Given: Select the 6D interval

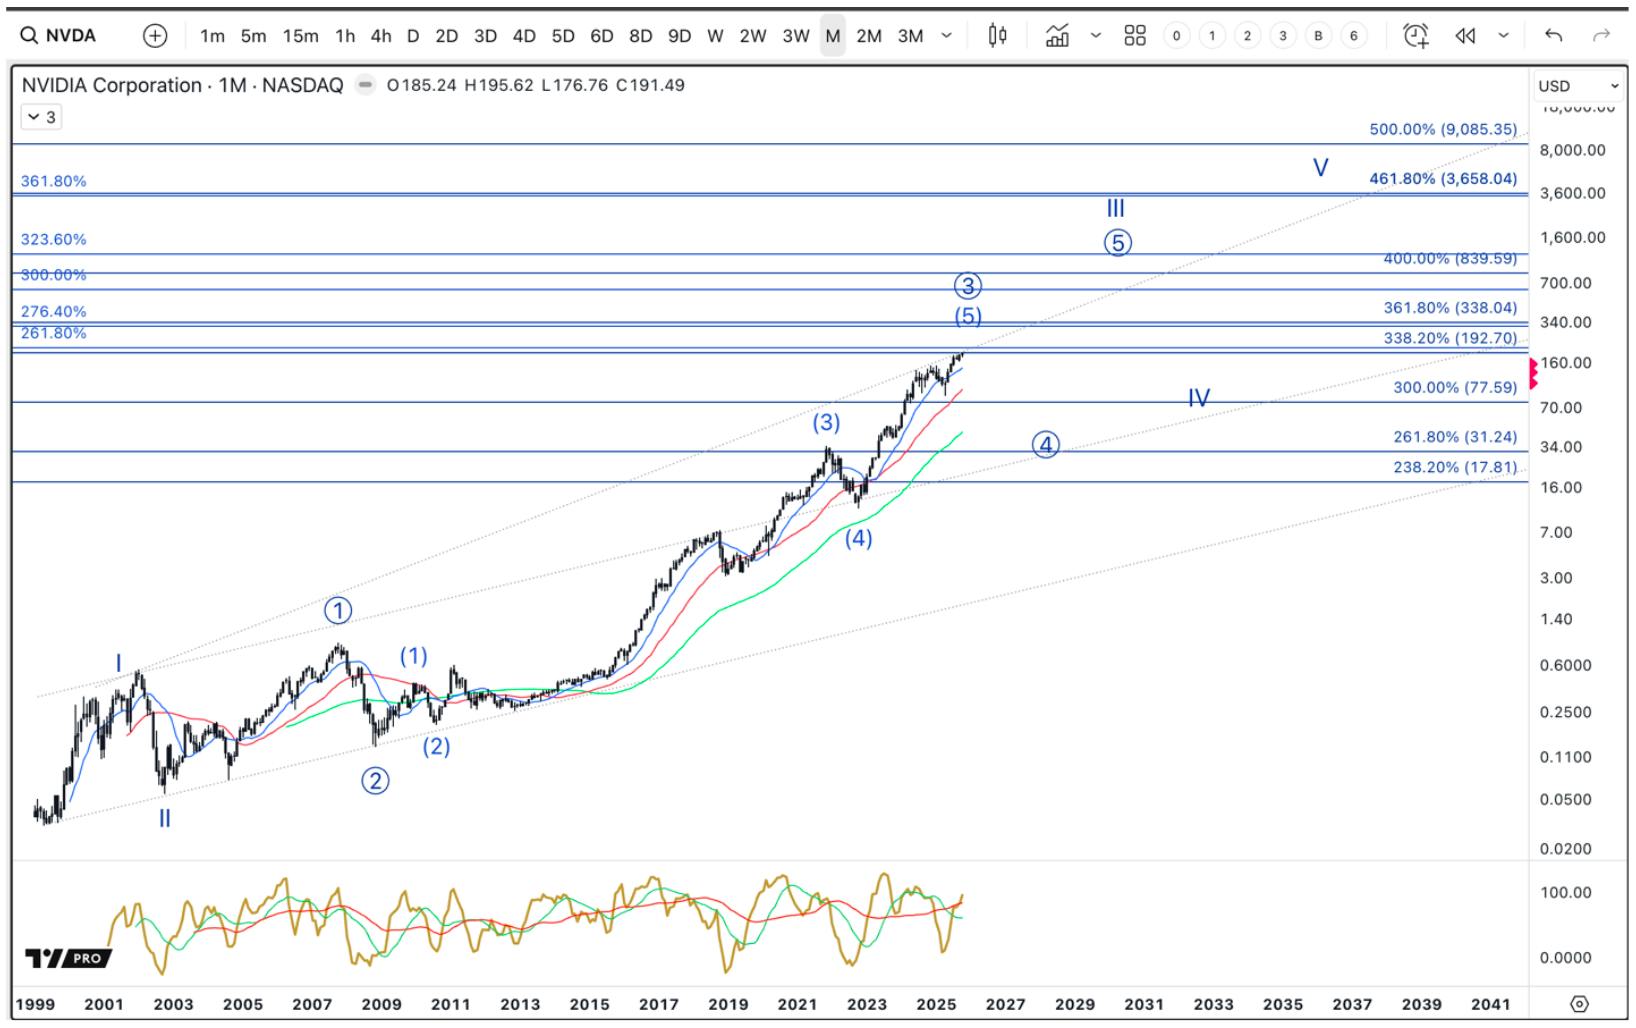Looking at the screenshot, I should point(601,36).
